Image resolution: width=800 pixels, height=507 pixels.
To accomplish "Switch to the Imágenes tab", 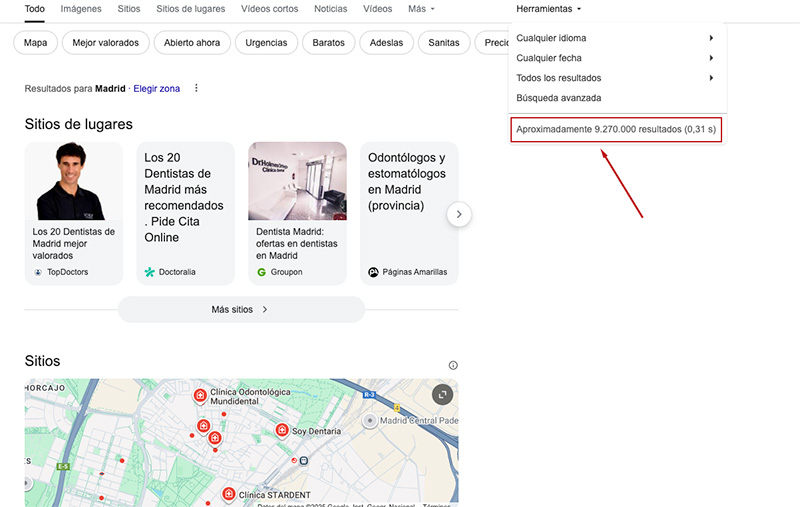I will (x=81, y=9).
